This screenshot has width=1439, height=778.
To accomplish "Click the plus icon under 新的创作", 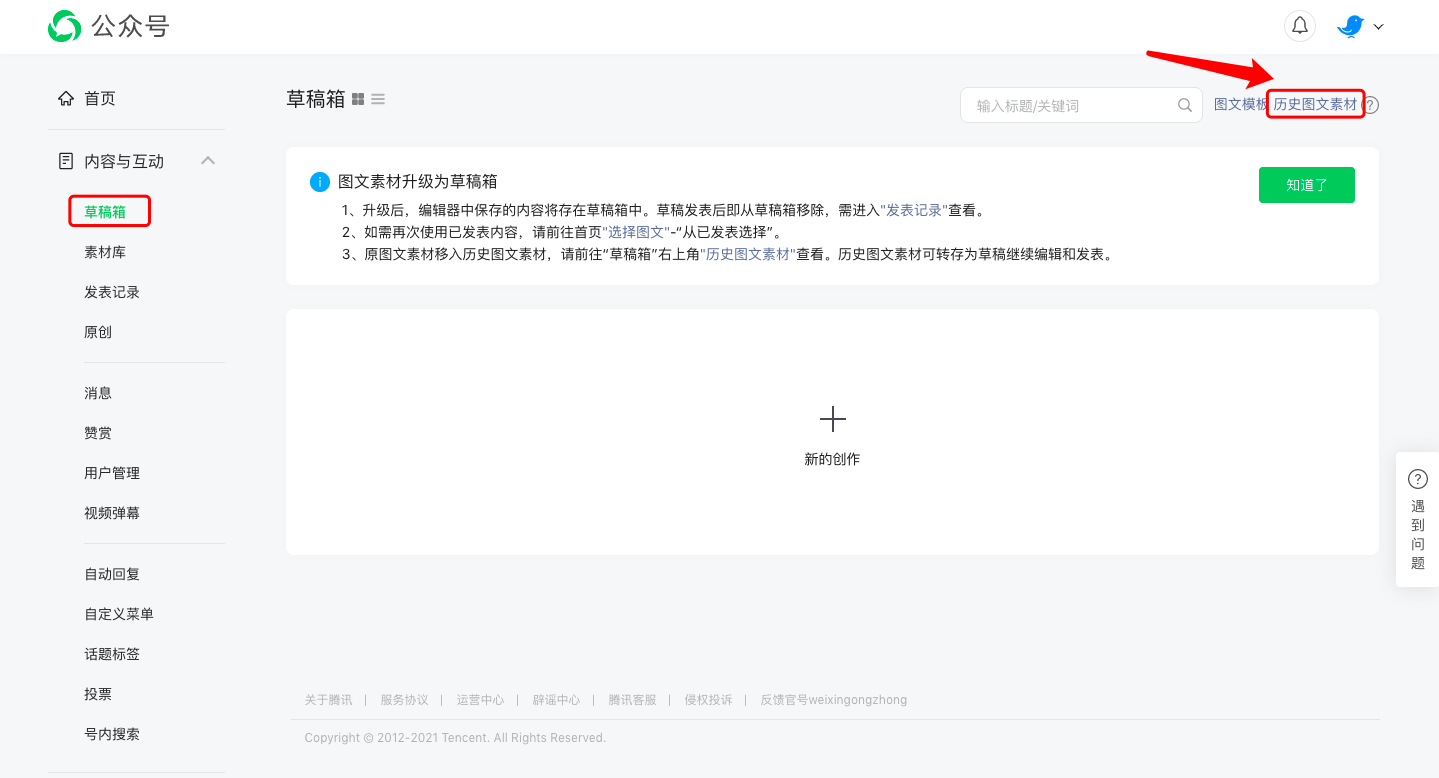I will click(x=832, y=418).
